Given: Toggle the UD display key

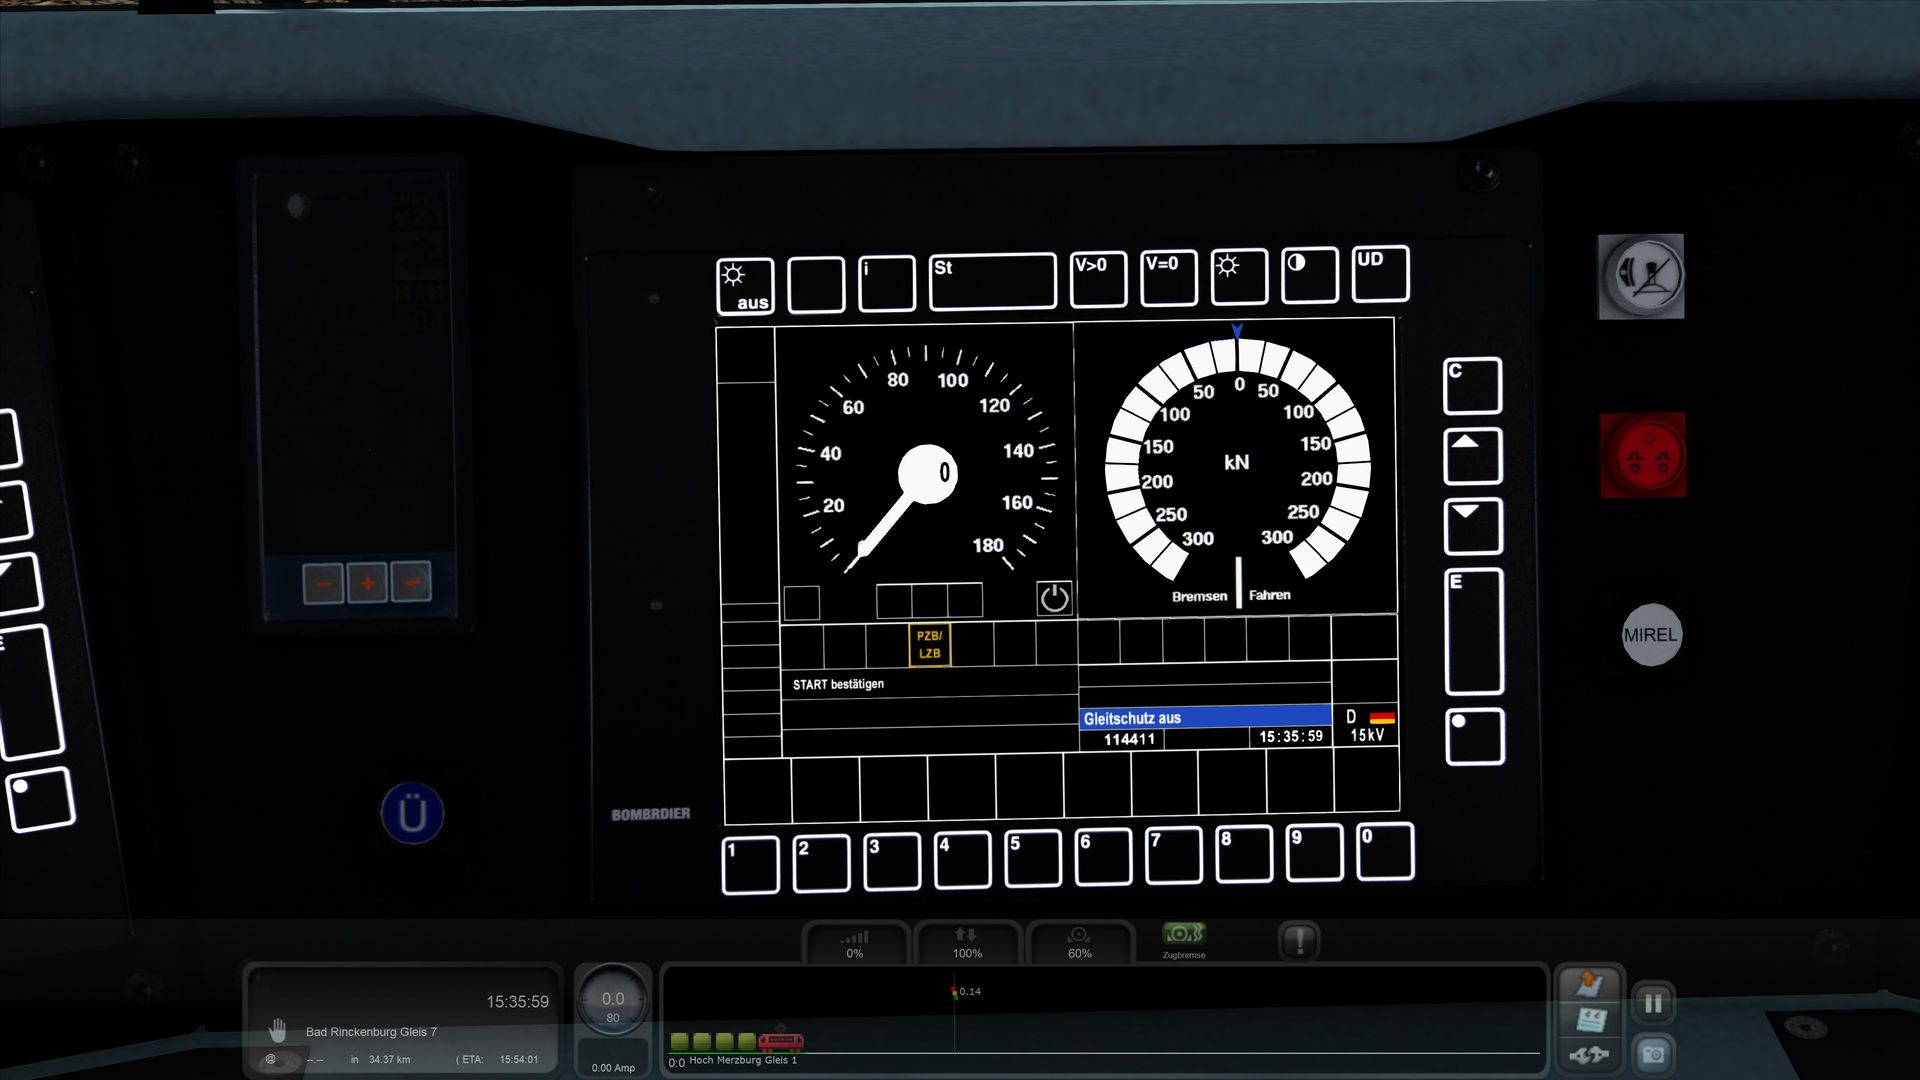Looking at the screenshot, I should (1380, 273).
